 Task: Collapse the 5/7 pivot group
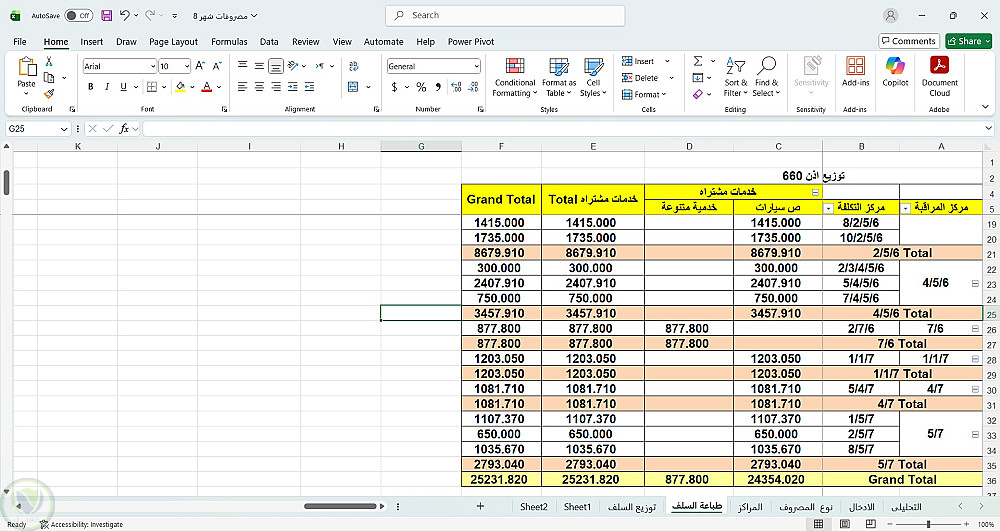click(975, 435)
